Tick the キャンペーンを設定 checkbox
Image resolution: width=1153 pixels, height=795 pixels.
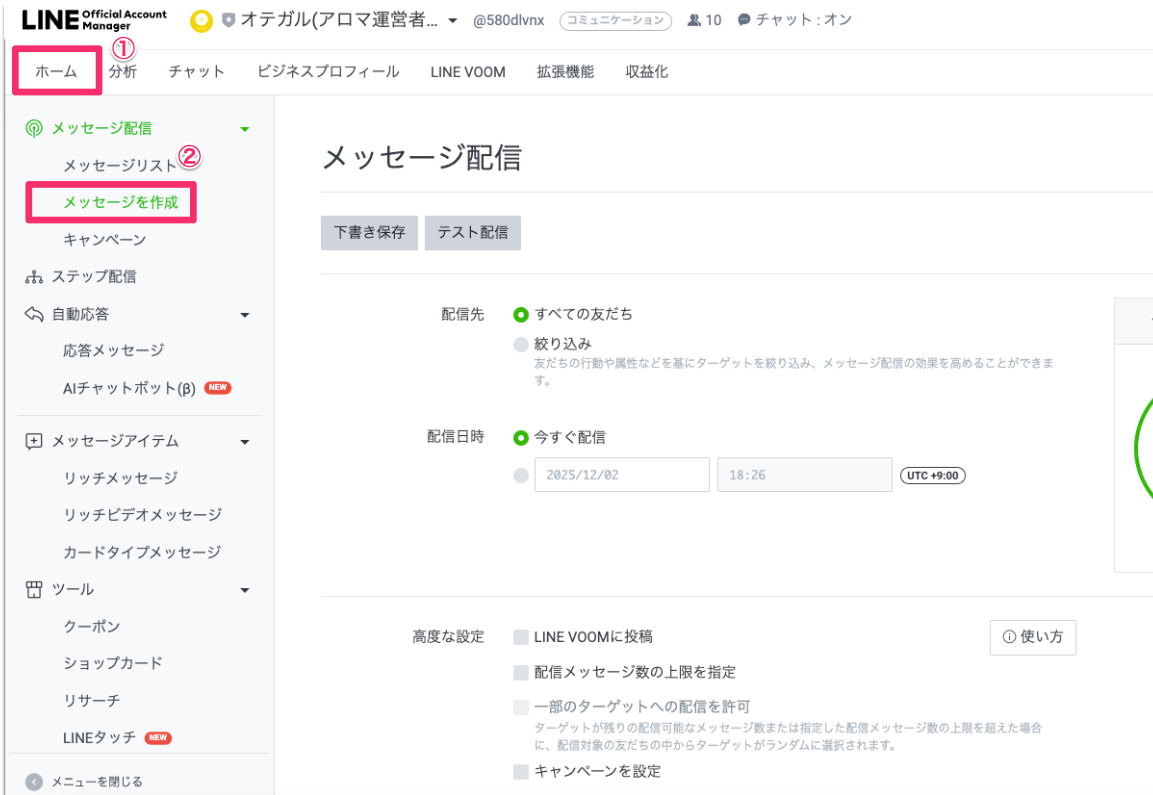click(x=520, y=771)
